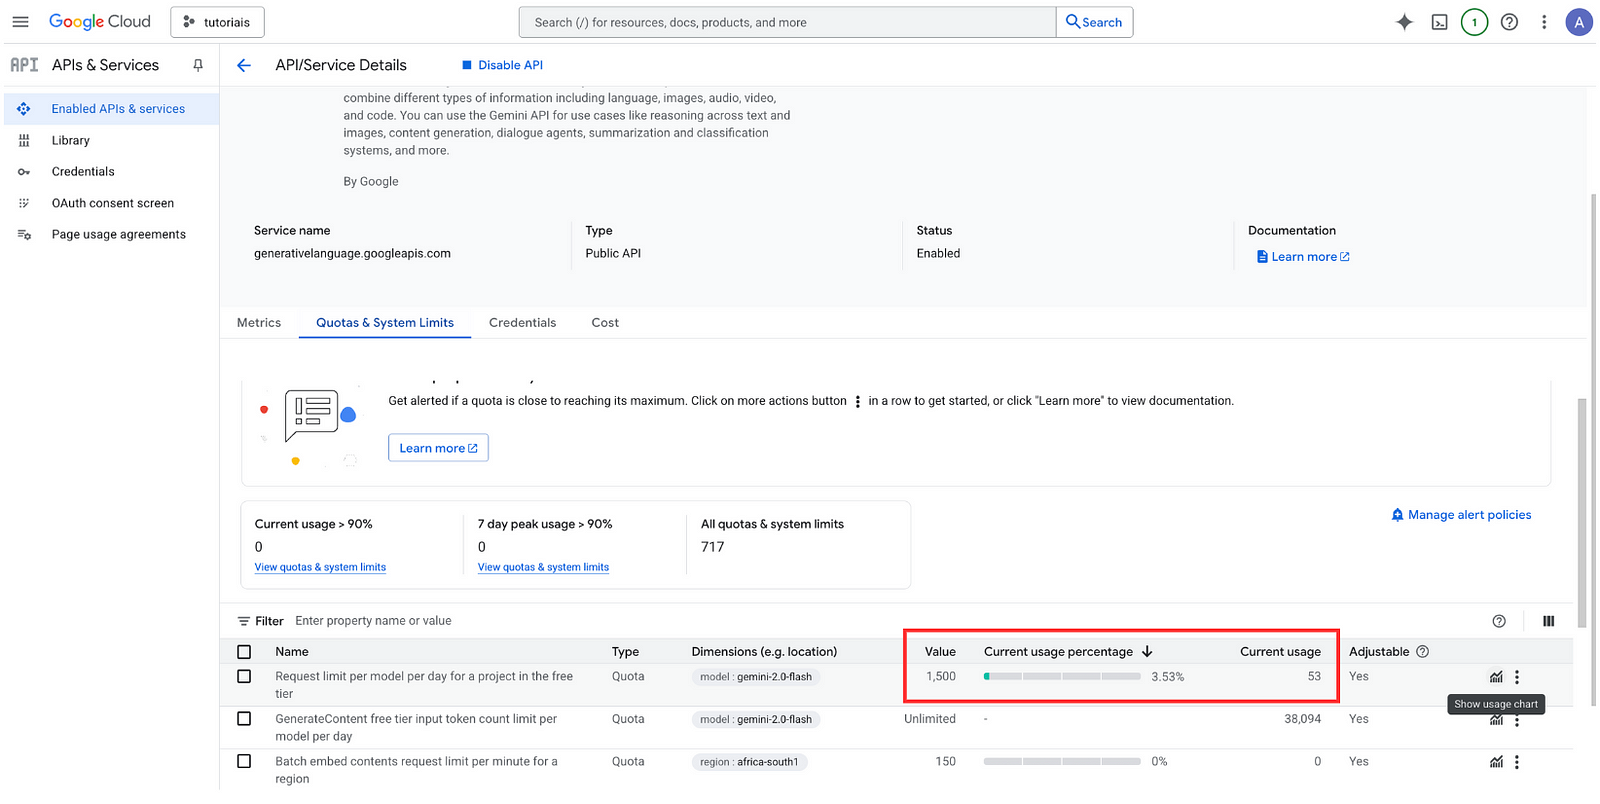Click the 3.53% usage progress bar

pos(1062,677)
